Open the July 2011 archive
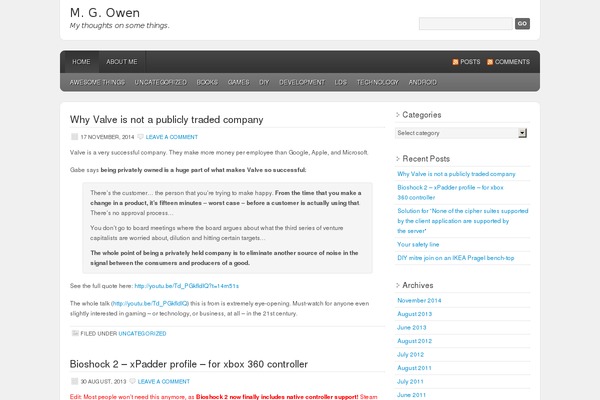Screen dimensions: 600x400 410,382
